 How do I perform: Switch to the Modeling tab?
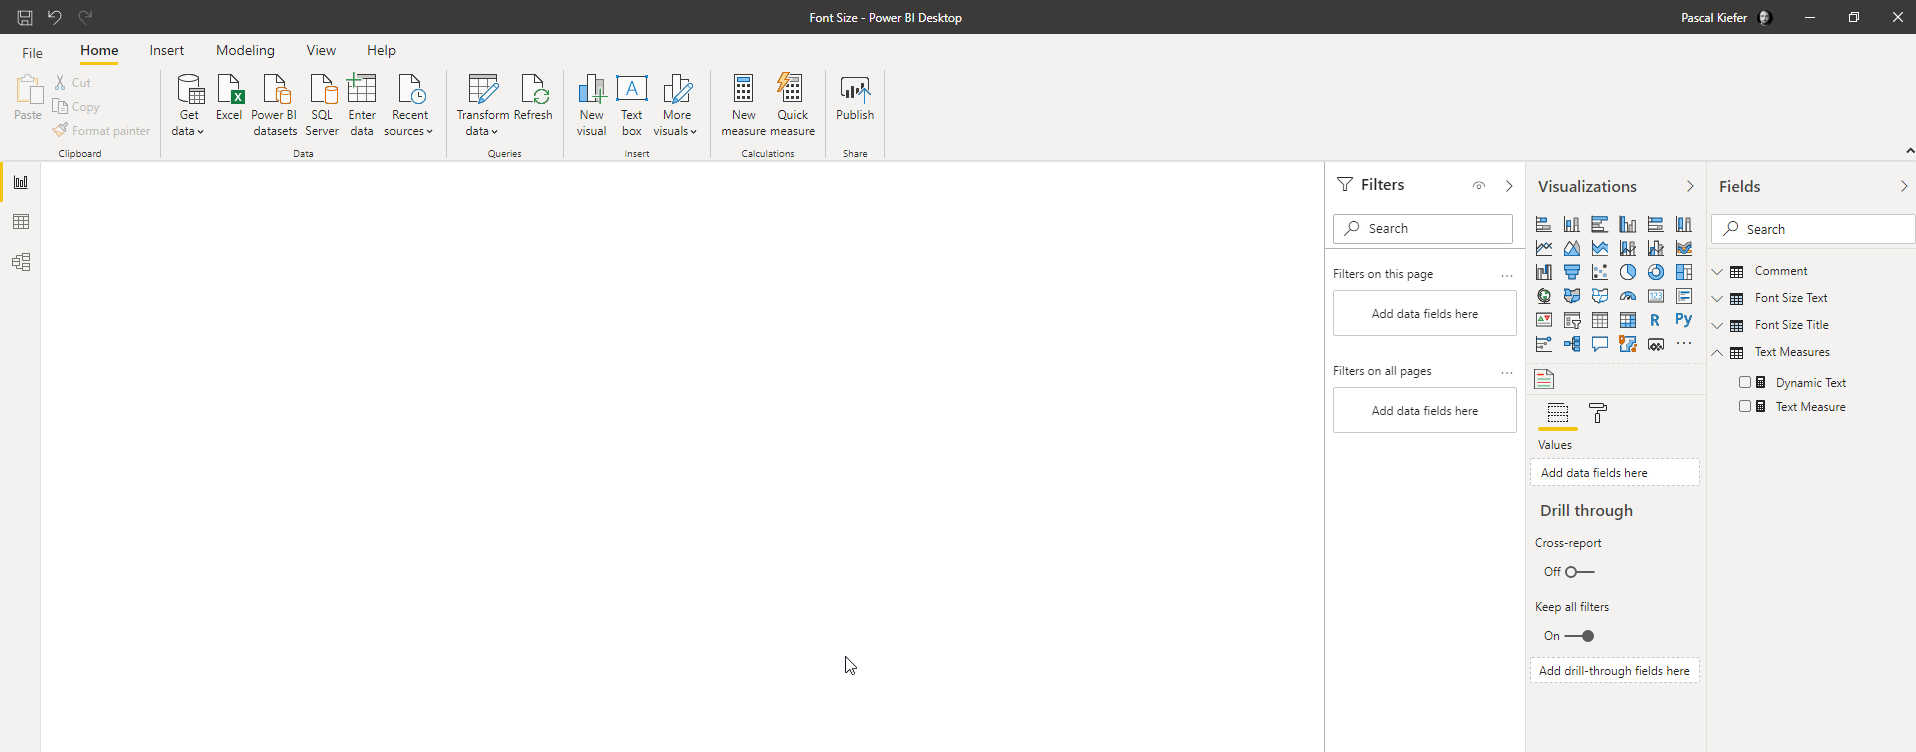point(245,50)
